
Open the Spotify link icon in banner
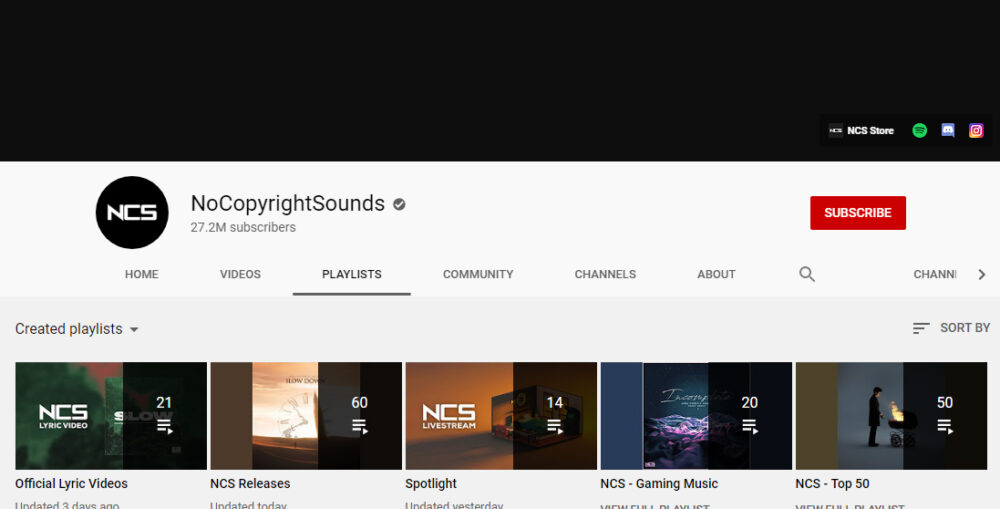pyautogui.click(x=919, y=131)
